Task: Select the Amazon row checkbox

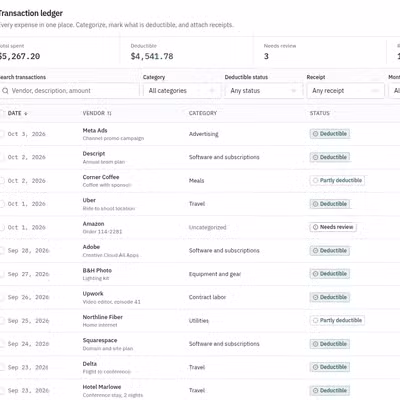Action: pos(1,227)
